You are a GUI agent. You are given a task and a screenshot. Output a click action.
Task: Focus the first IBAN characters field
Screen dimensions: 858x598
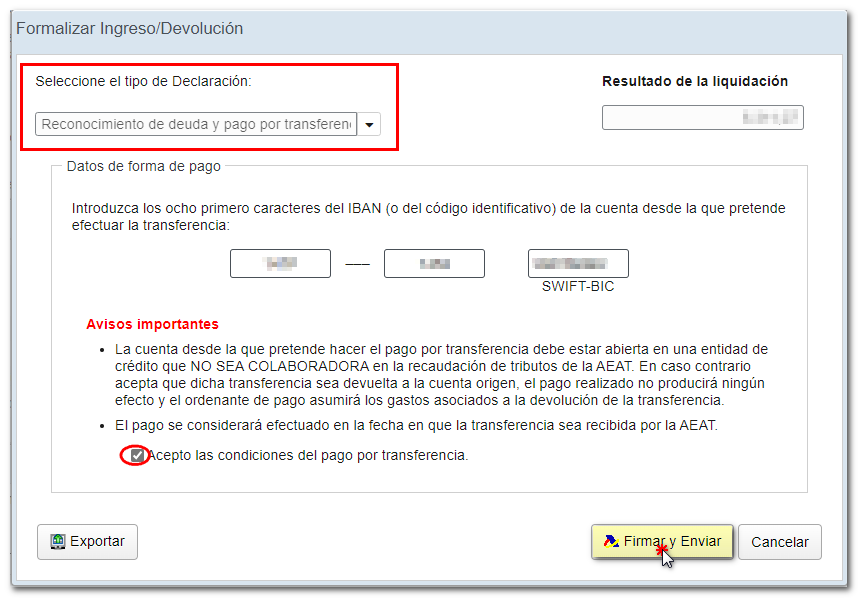[280, 263]
